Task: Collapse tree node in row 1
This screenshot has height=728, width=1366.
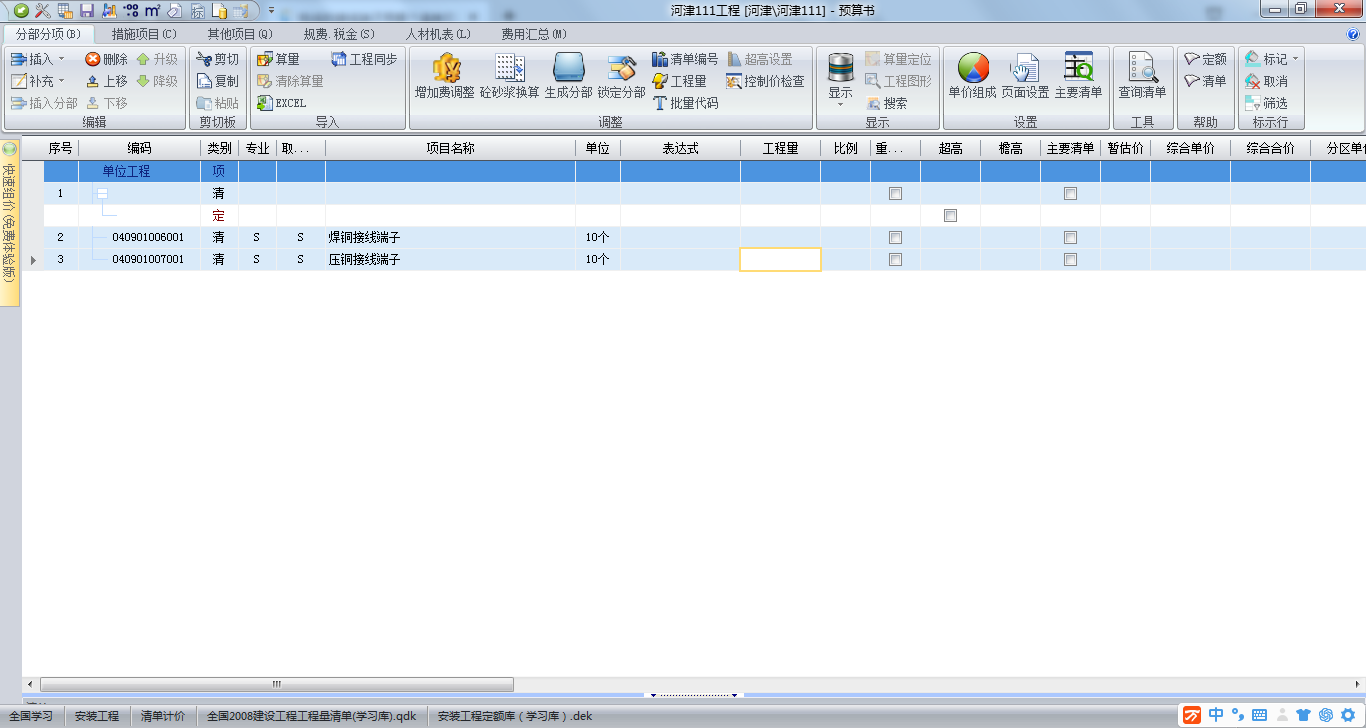Action: click(x=102, y=194)
